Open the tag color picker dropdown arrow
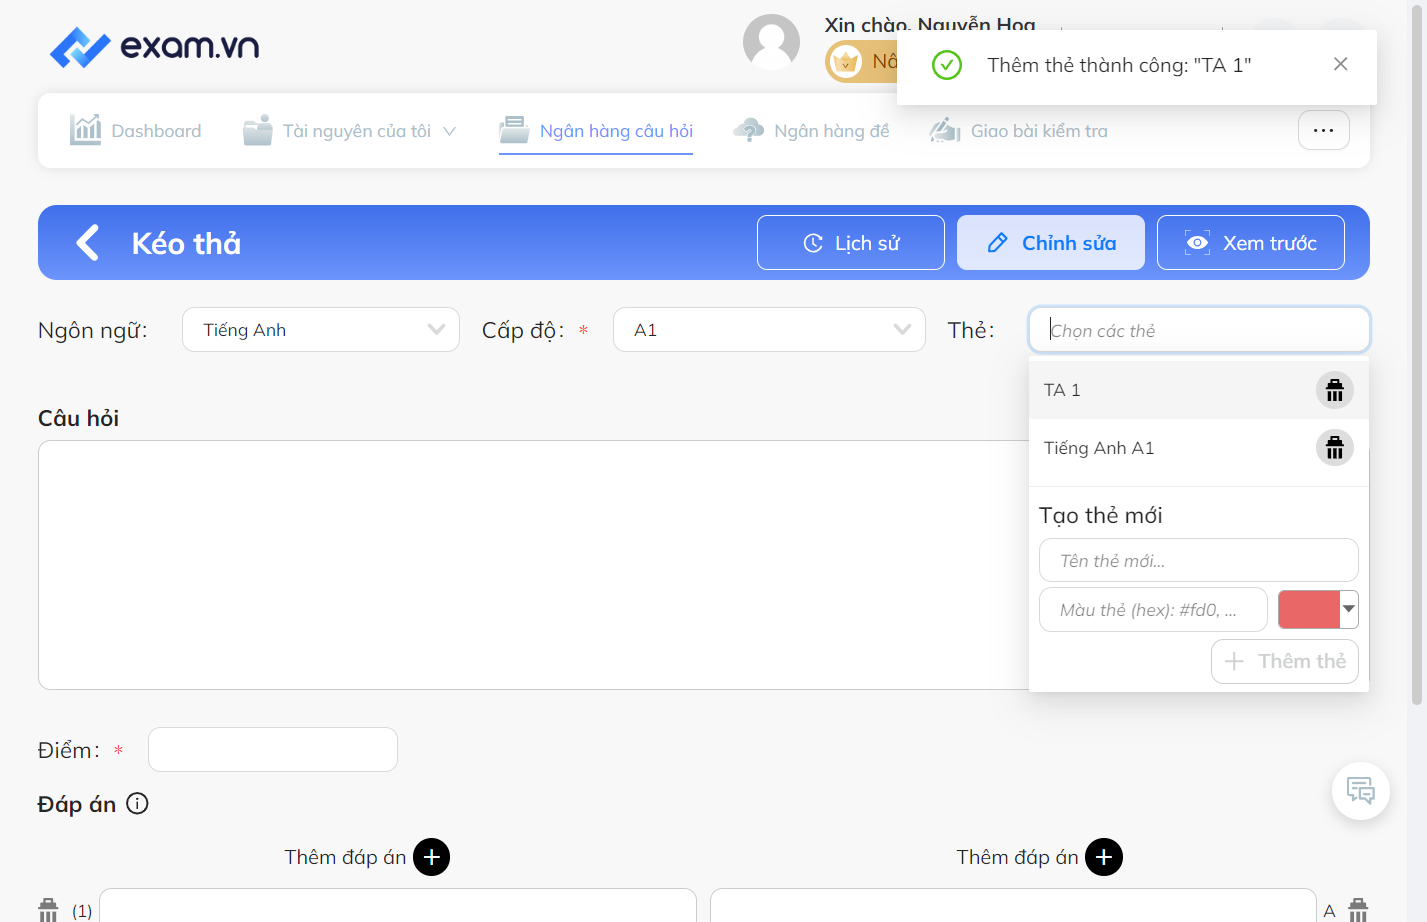1427x922 pixels. coord(1349,609)
